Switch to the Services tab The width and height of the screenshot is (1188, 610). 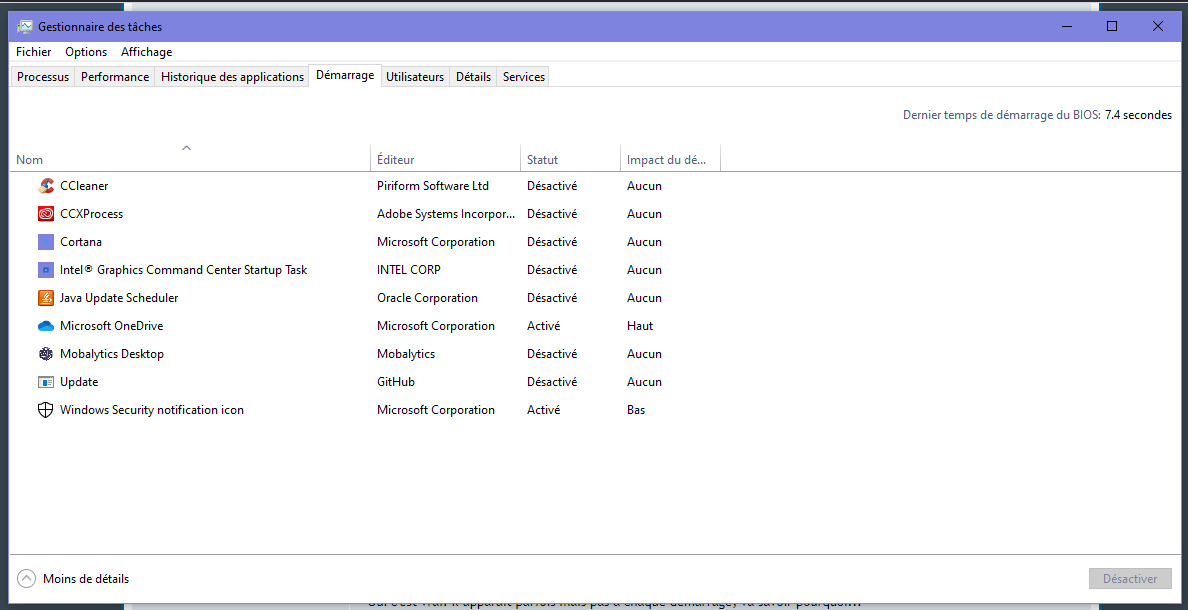[x=524, y=77]
